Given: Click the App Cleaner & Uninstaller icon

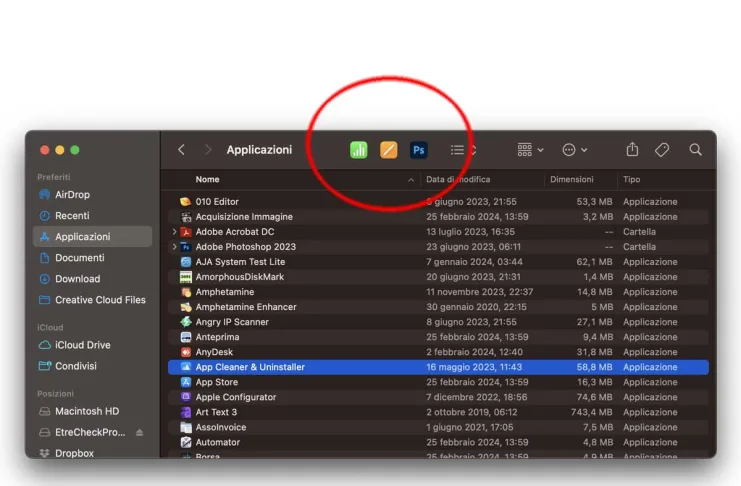Looking at the screenshot, I should coord(186,367).
